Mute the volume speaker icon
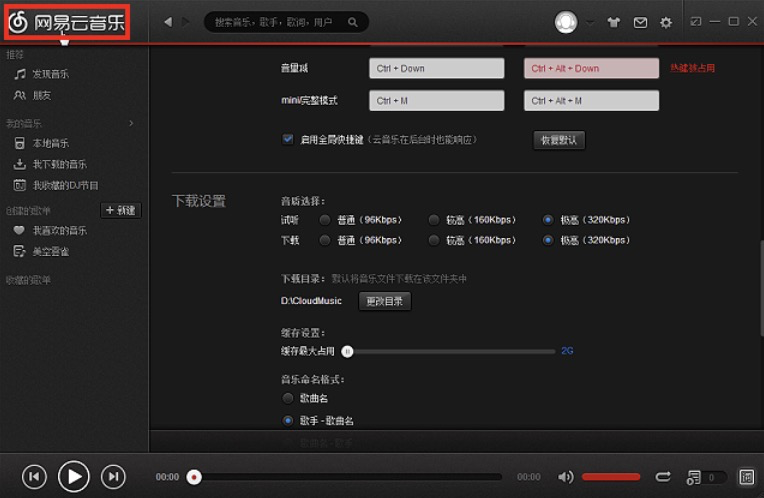 coord(565,477)
